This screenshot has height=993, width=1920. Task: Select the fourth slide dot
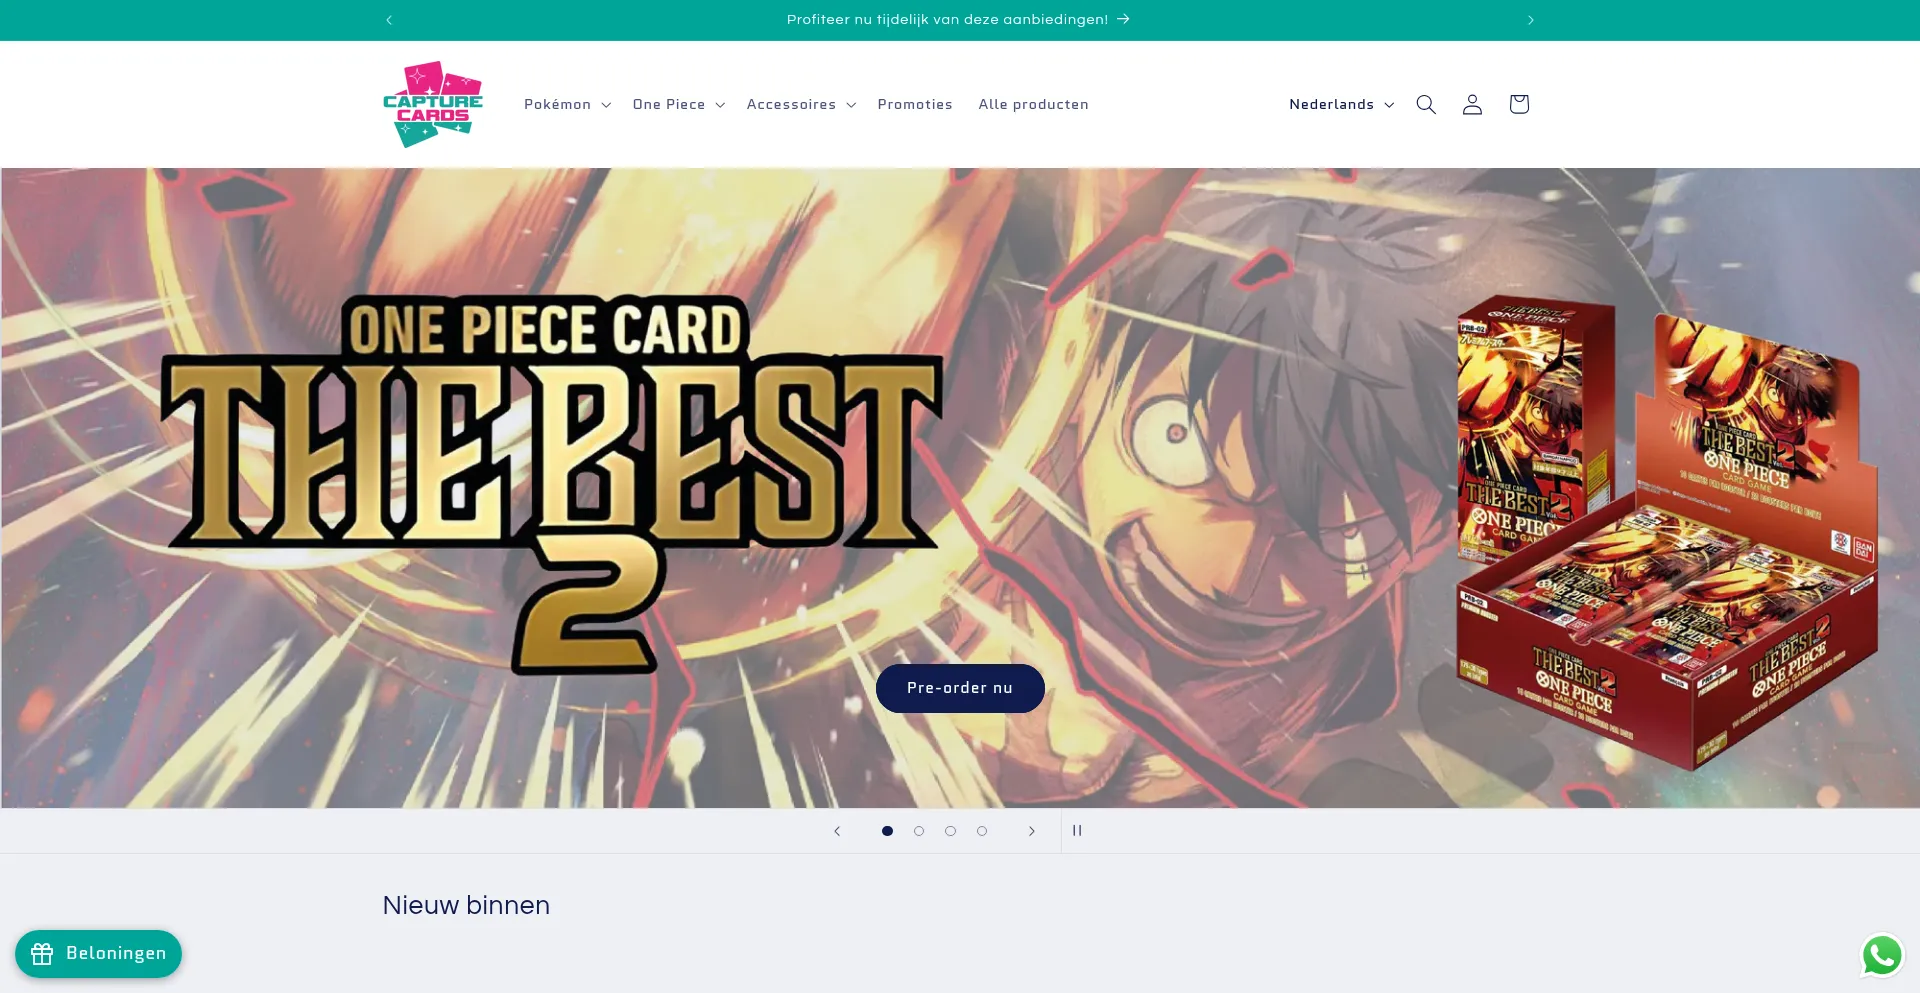tap(982, 831)
